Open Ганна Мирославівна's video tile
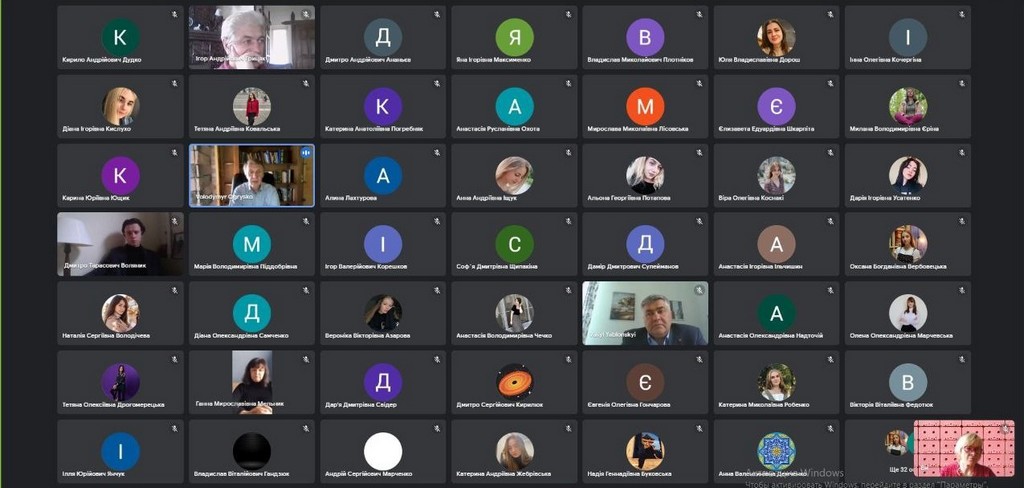Screen dimensions: 1024x488 251,382
